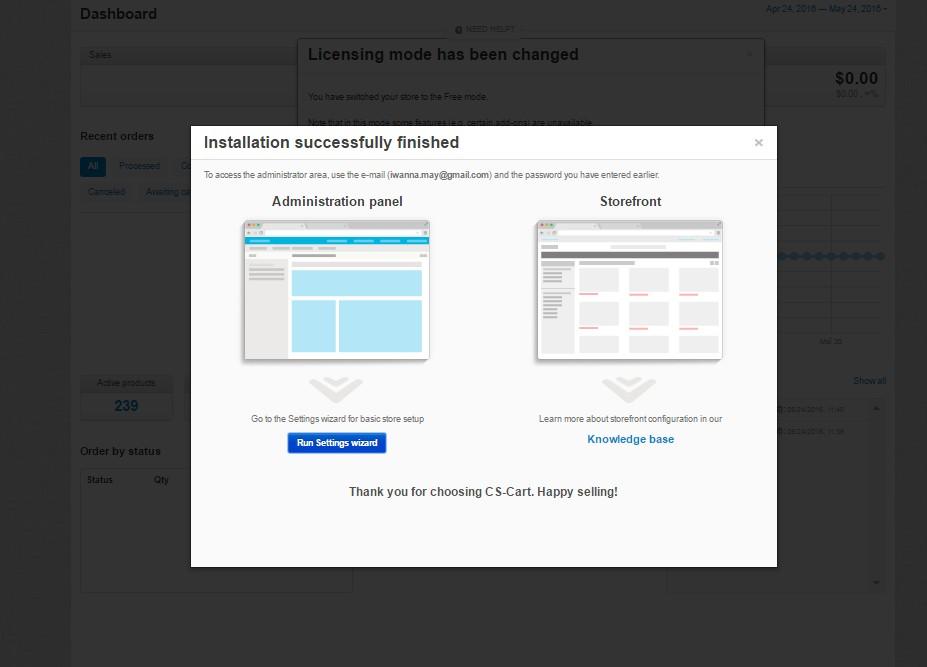The width and height of the screenshot is (927, 667).
Task: Click the Storefront heading
Action: click(x=630, y=202)
